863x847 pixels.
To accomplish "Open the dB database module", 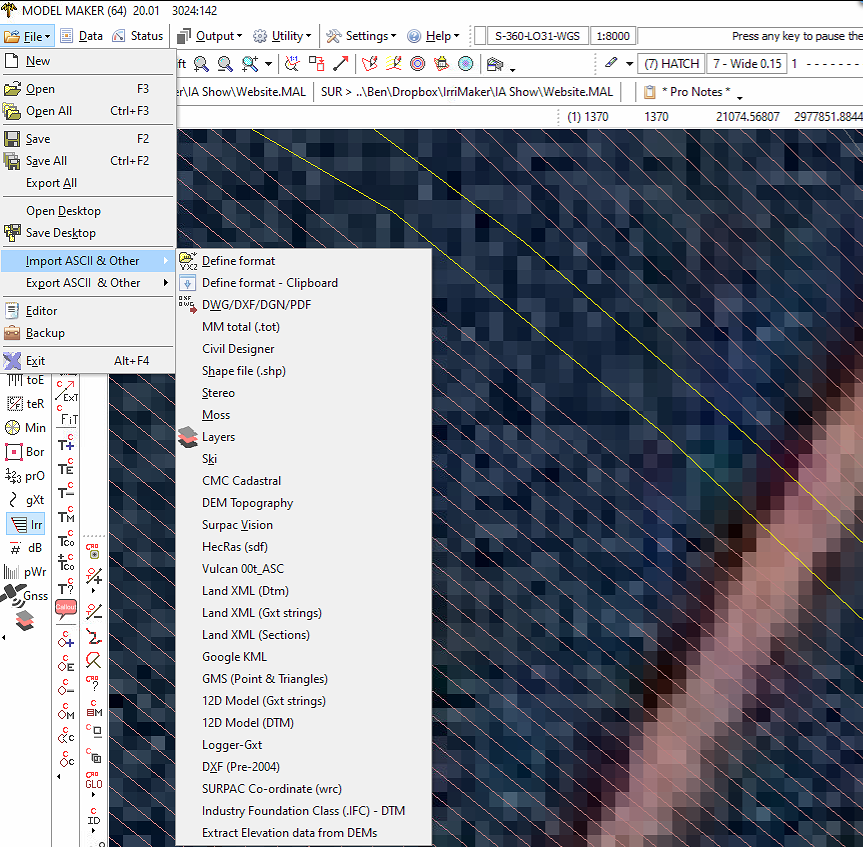I will click(x=25, y=548).
